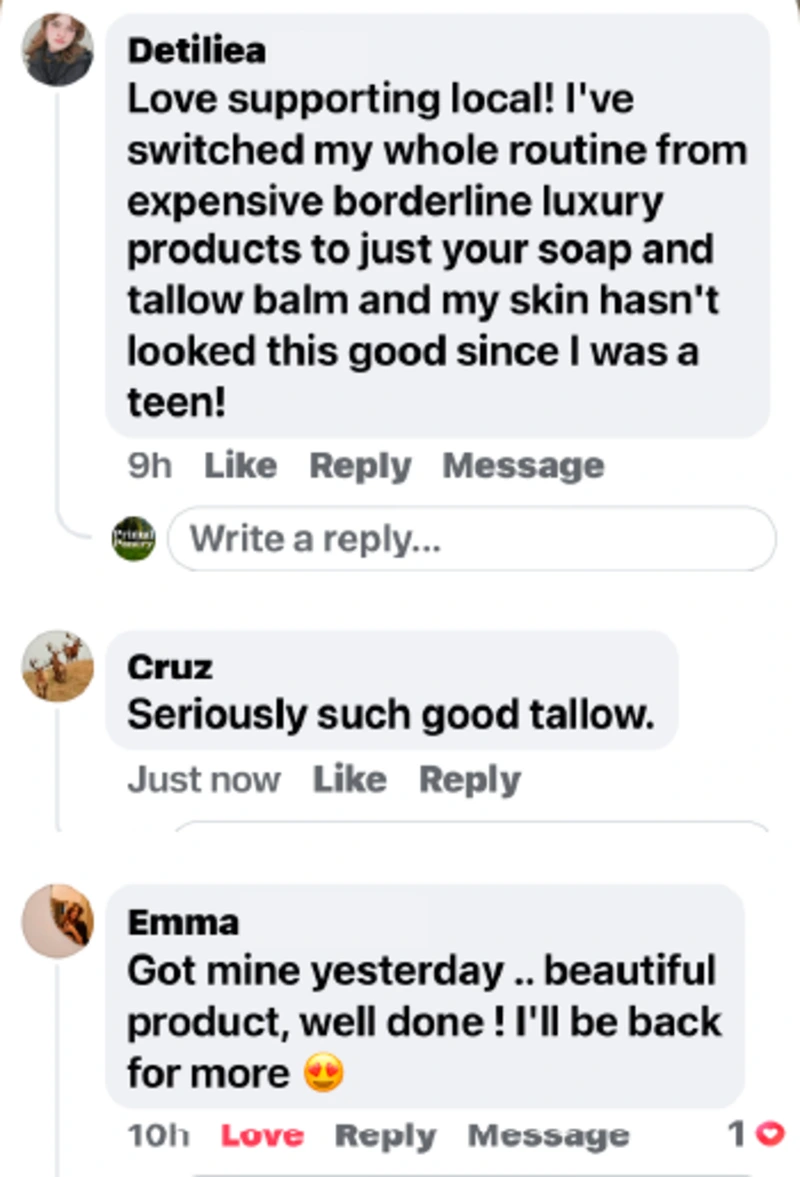Viewport: 800px width, 1177px height.
Task: Reply to Emma's comment
Action: tap(385, 1136)
